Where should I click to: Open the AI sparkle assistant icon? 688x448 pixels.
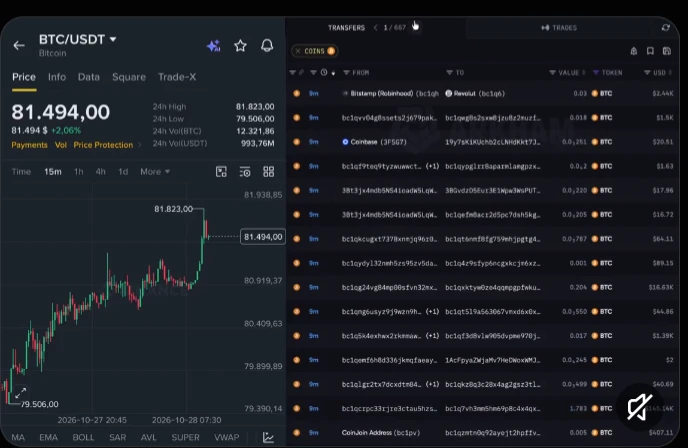(x=214, y=46)
